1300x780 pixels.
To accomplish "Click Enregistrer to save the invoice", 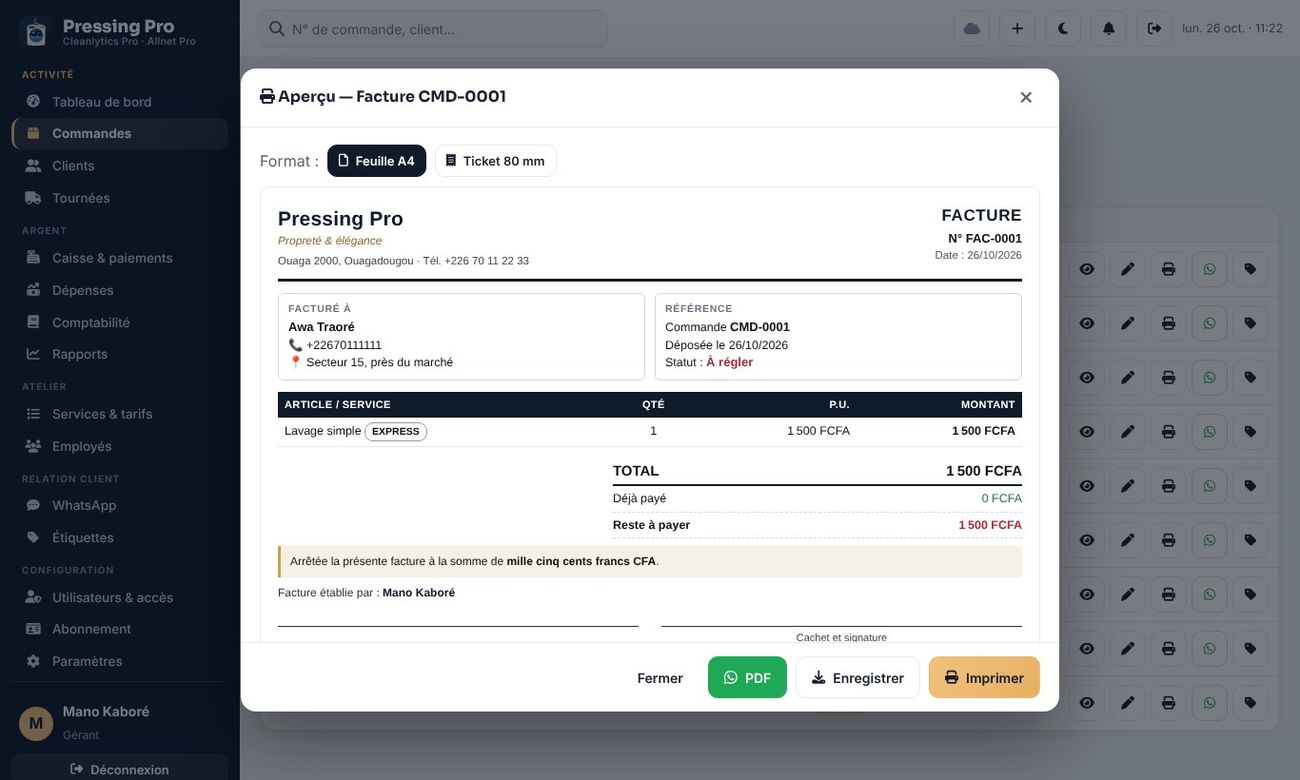I will click(x=858, y=678).
